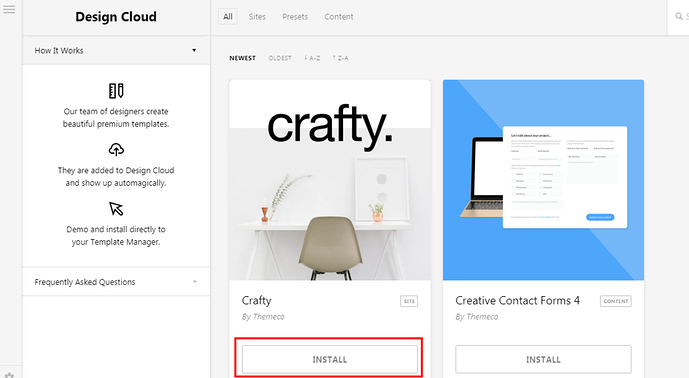Screen dimensions: 689x378
Task: Install Creative Contact Forms 4 template
Action: point(543,359)
